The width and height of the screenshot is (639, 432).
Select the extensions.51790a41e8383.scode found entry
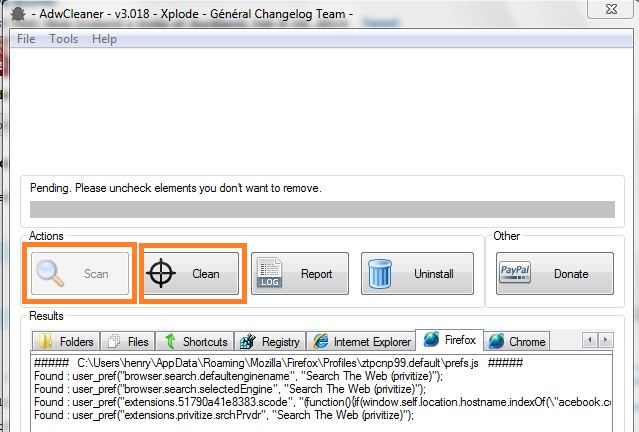point(322,402)
